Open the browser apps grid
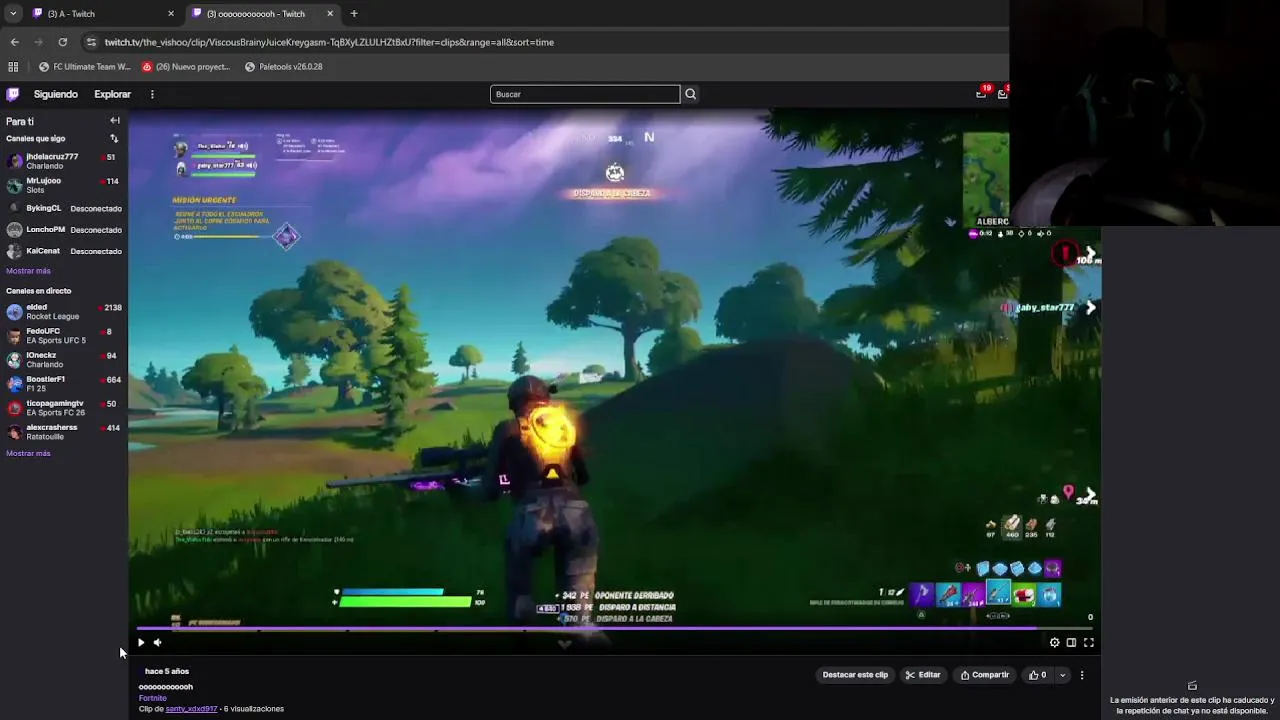The width and height of the screenshot is (1280, 720). click(x=13, y=67)
